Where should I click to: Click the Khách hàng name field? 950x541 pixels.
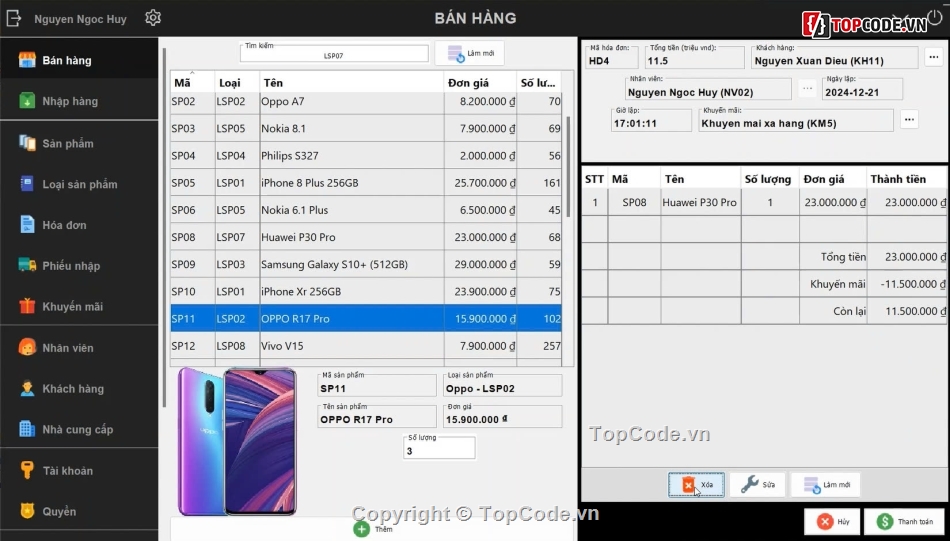click(x=835, y=57)
